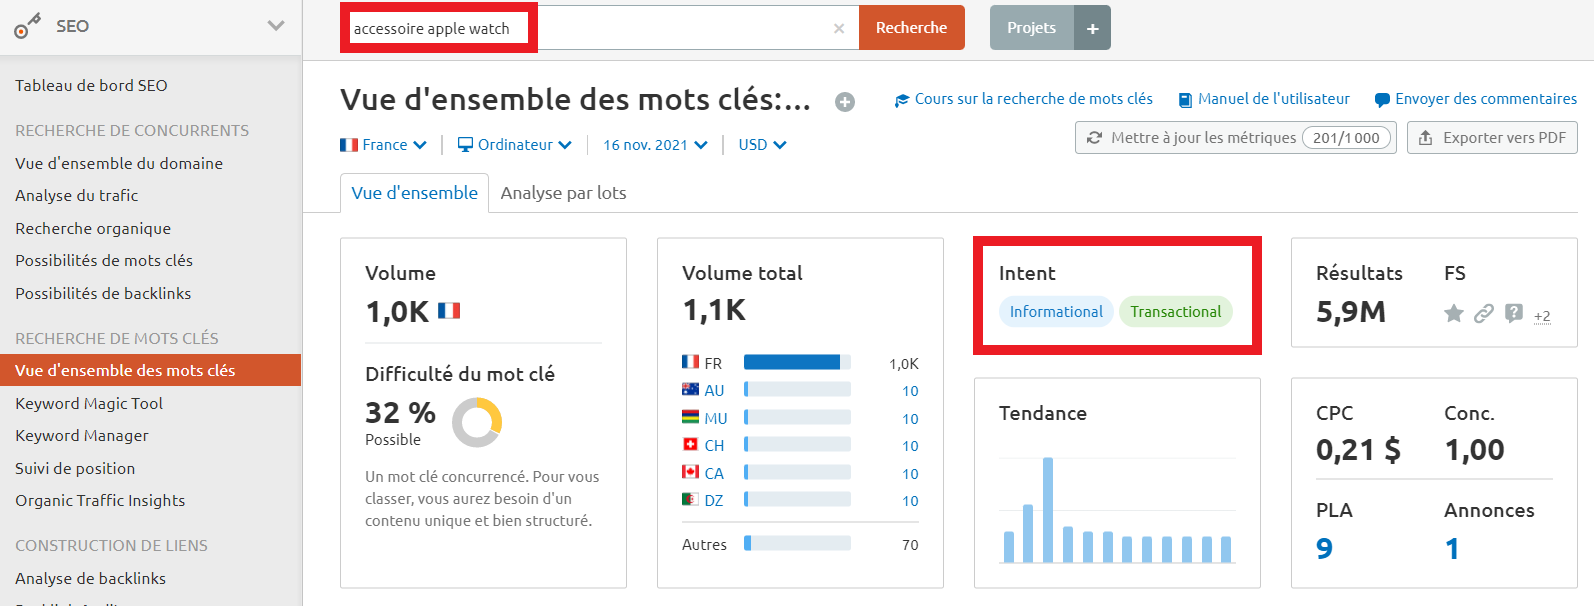Click Exporter vers PDF button

[x=1492, y=138]
